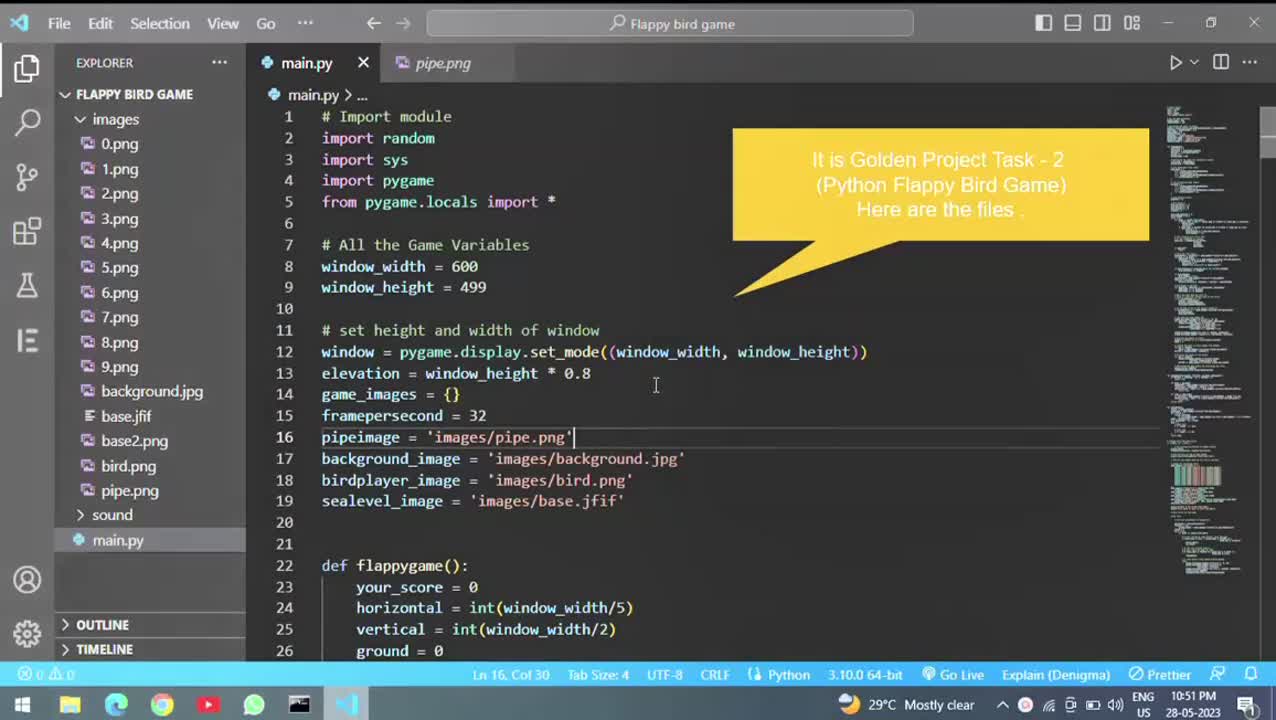1276x720 pixels.
Task: Switch to the pipe.png tab
Action: (x=442, y=63)
